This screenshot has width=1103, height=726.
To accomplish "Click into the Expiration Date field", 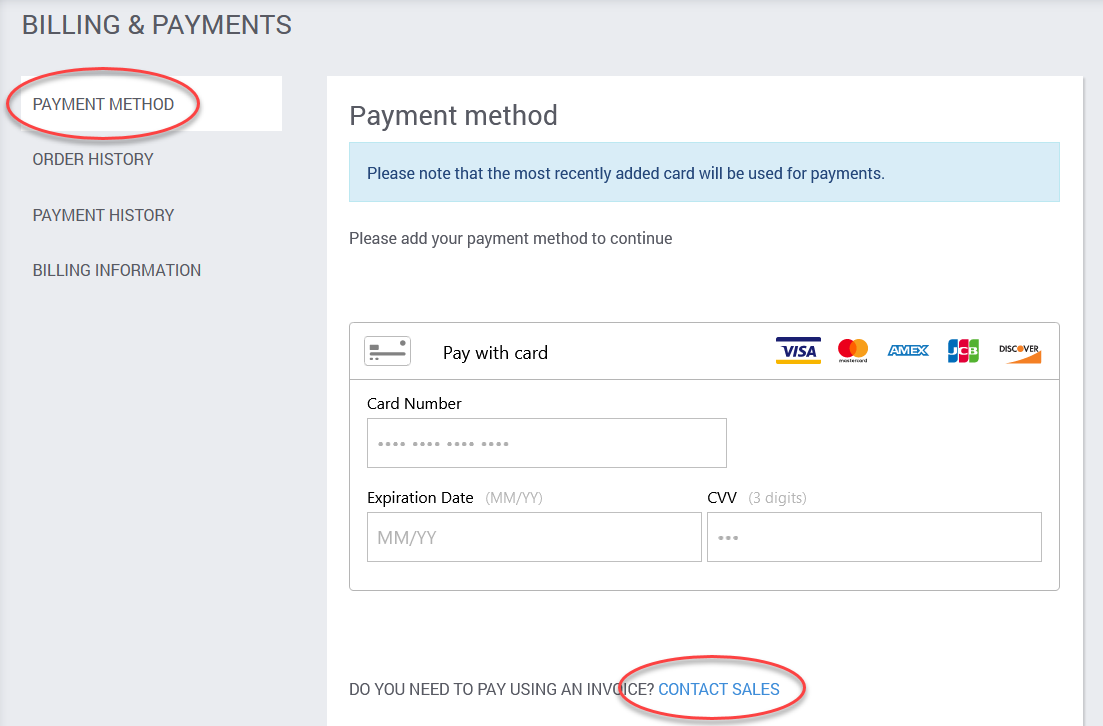I will (534, 537).
